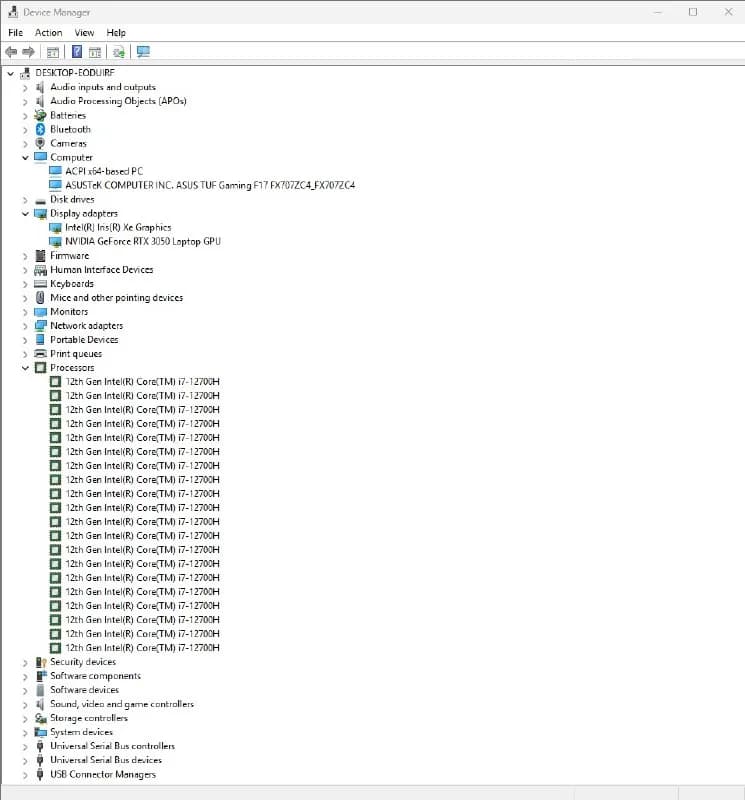The height and width of the screenshot is (800, 745).
Task: Open the File menu
Action: 15,33
